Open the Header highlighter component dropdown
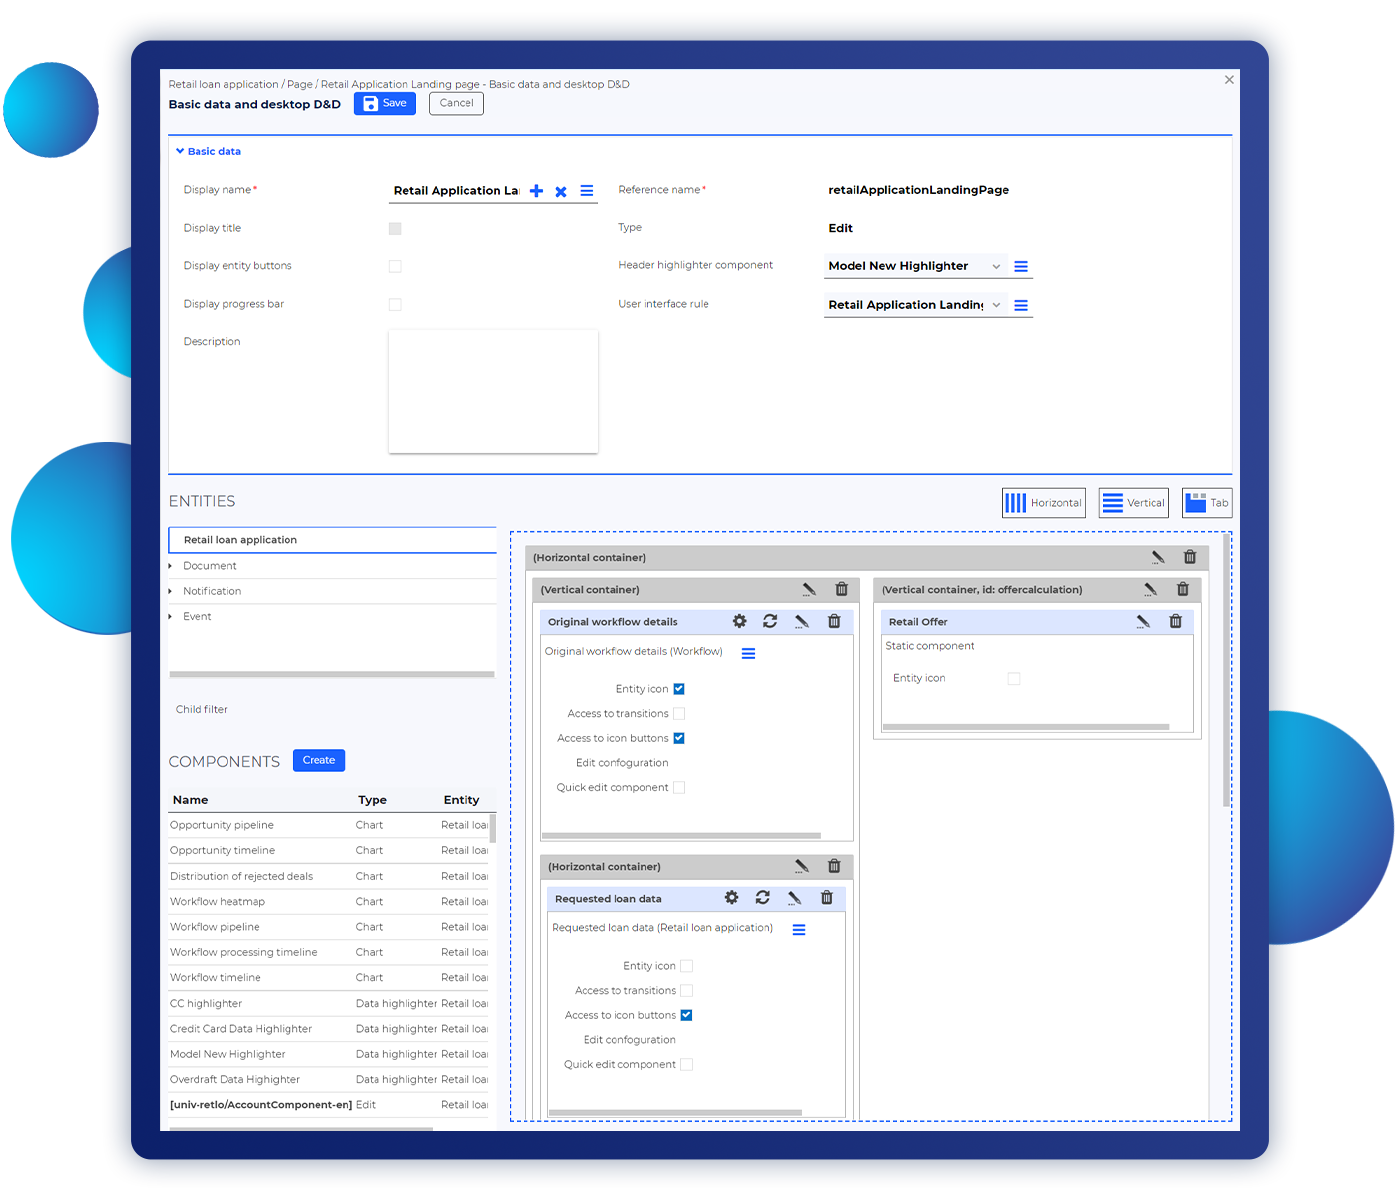 pyautogui.click(x=996, y=266)
